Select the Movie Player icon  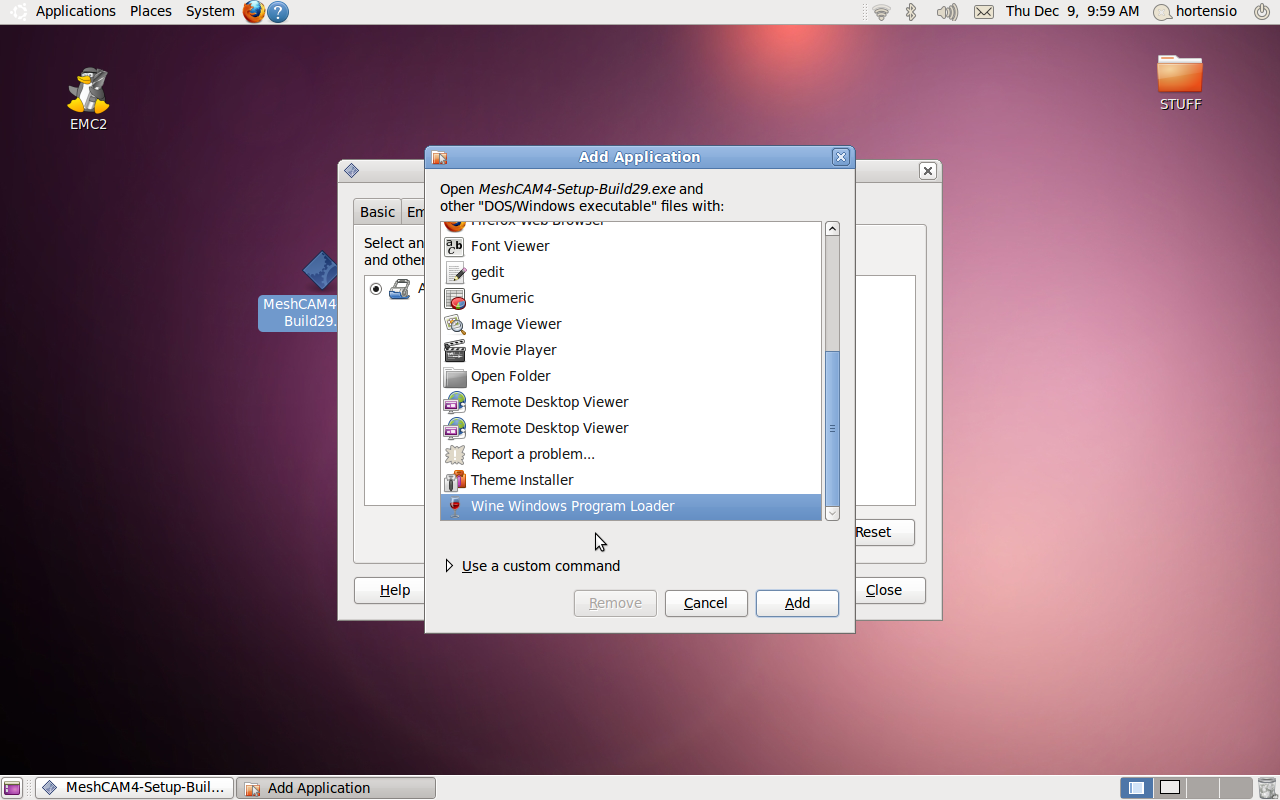[x=455, y=350]
